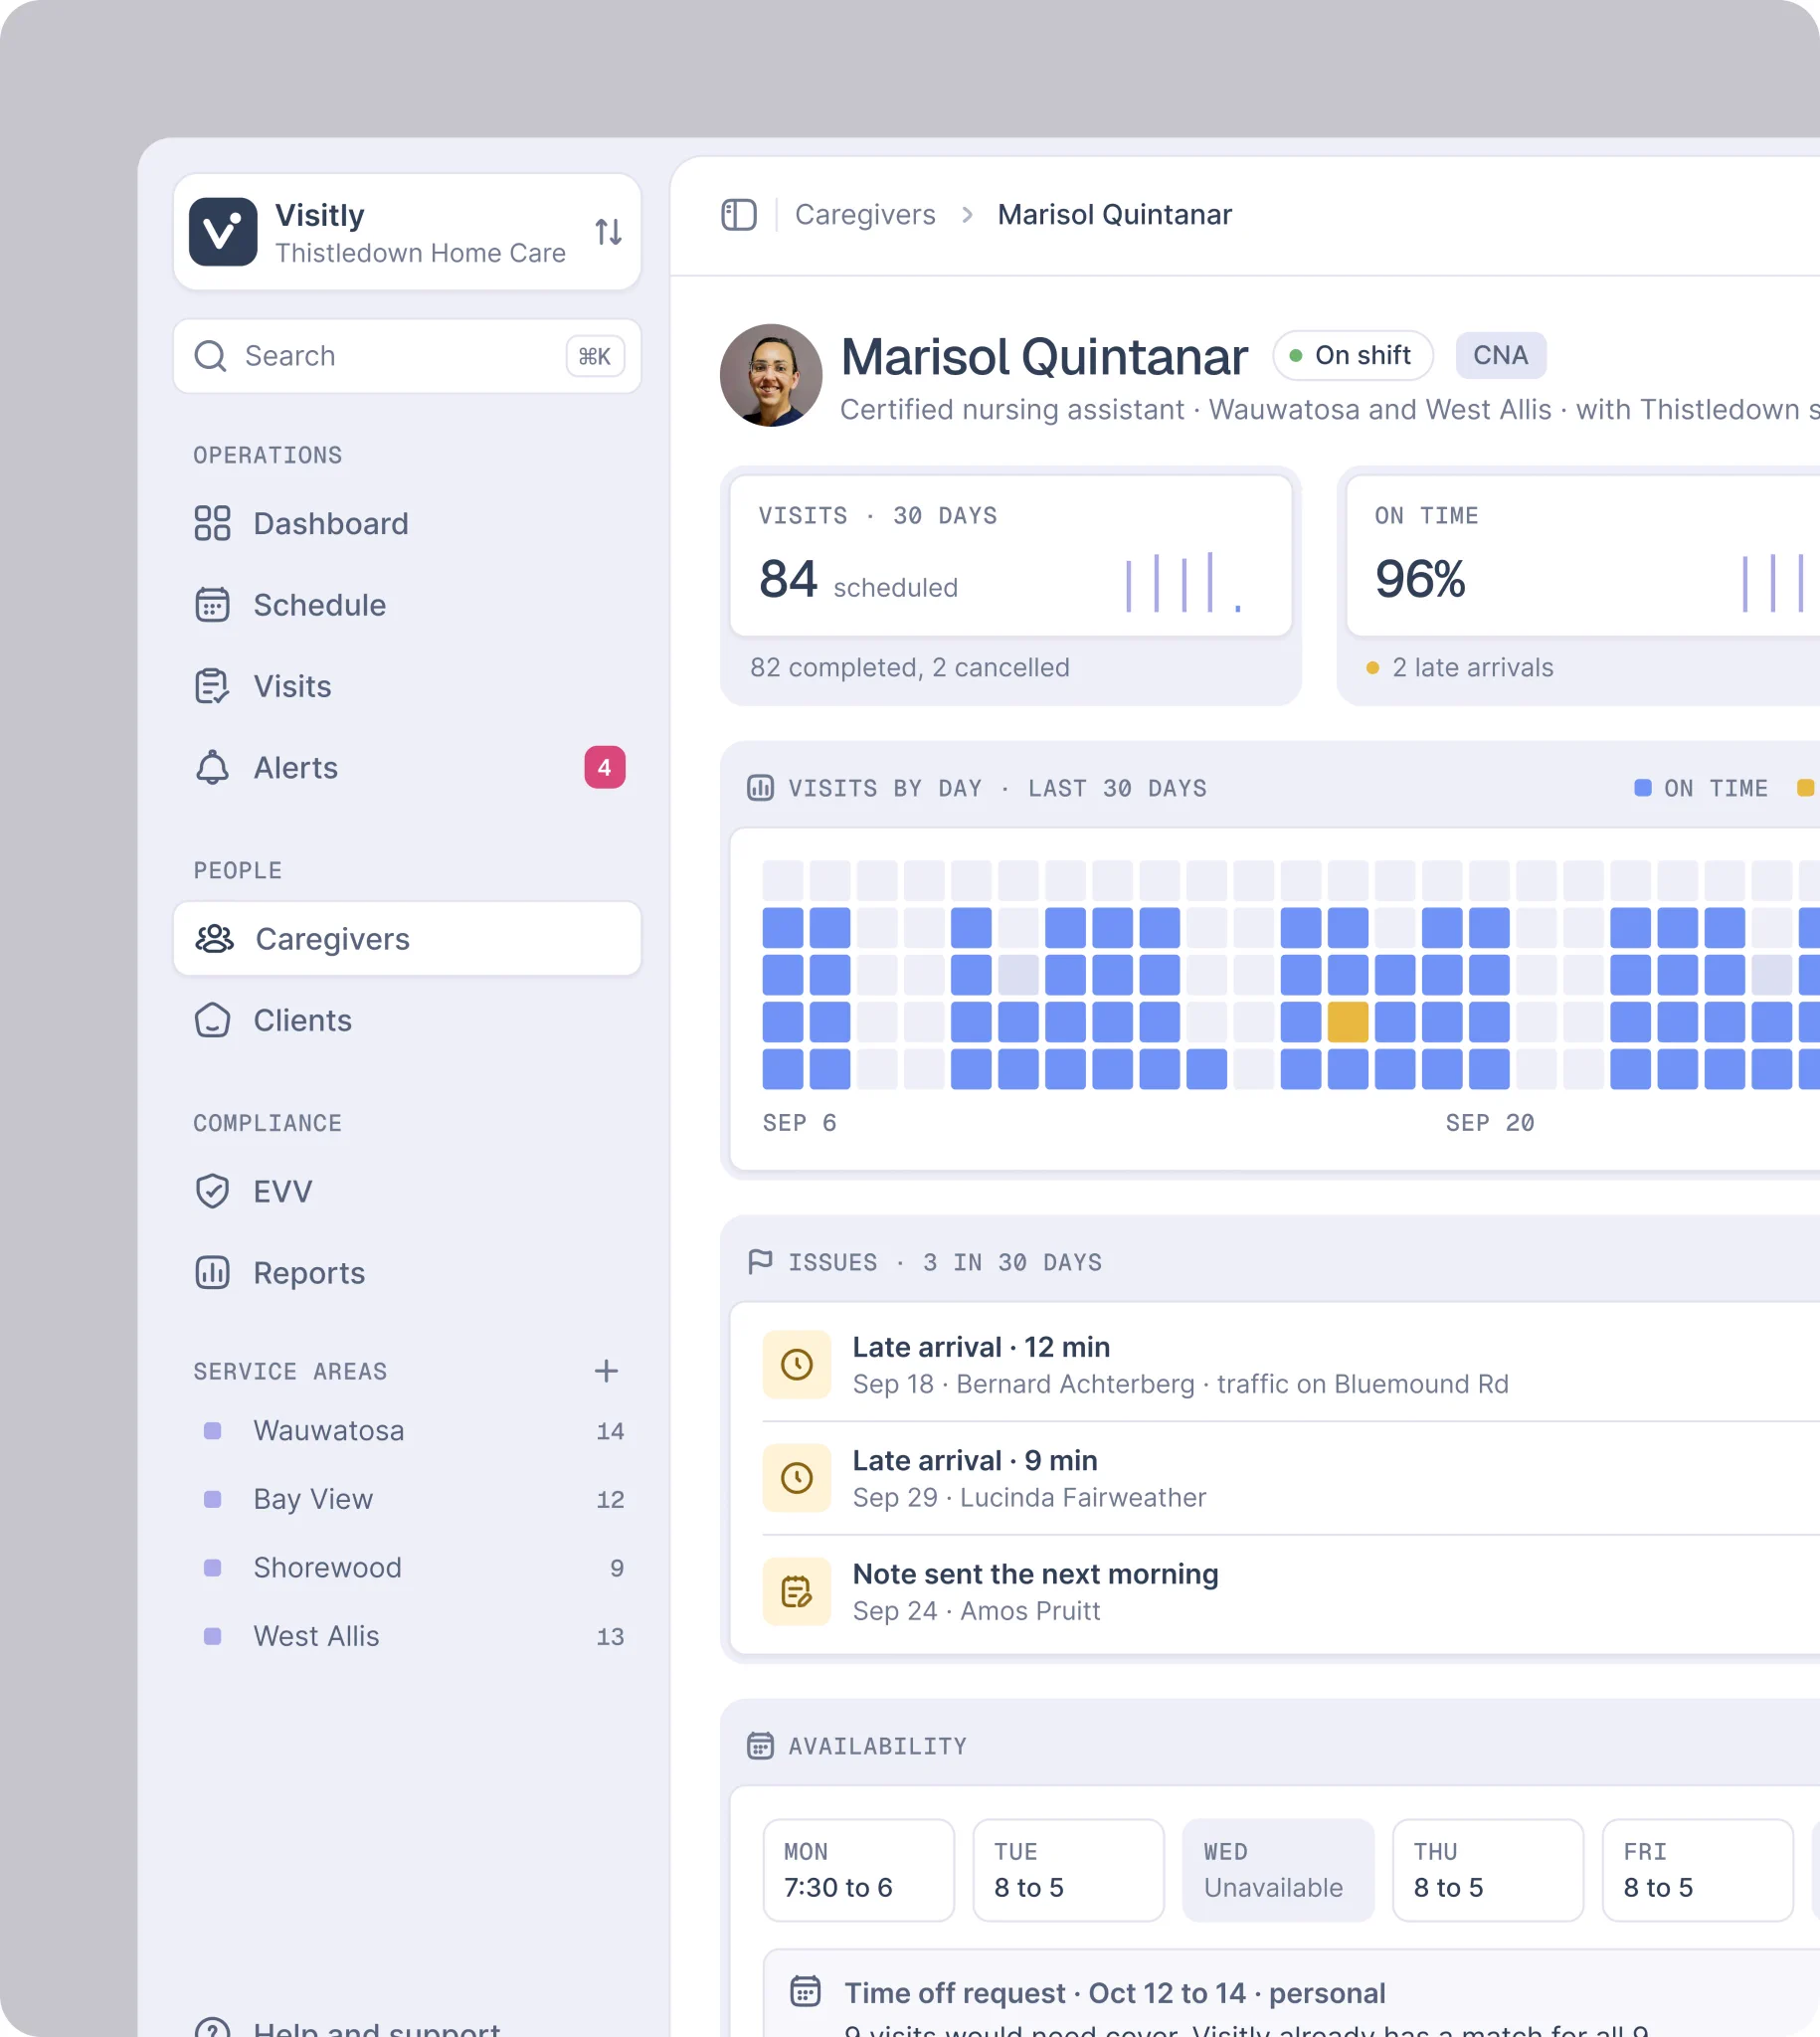The width and height of the screenshot is (1820, 2037).
Task: Open Schedule in the sidebar
Action: 407,605
